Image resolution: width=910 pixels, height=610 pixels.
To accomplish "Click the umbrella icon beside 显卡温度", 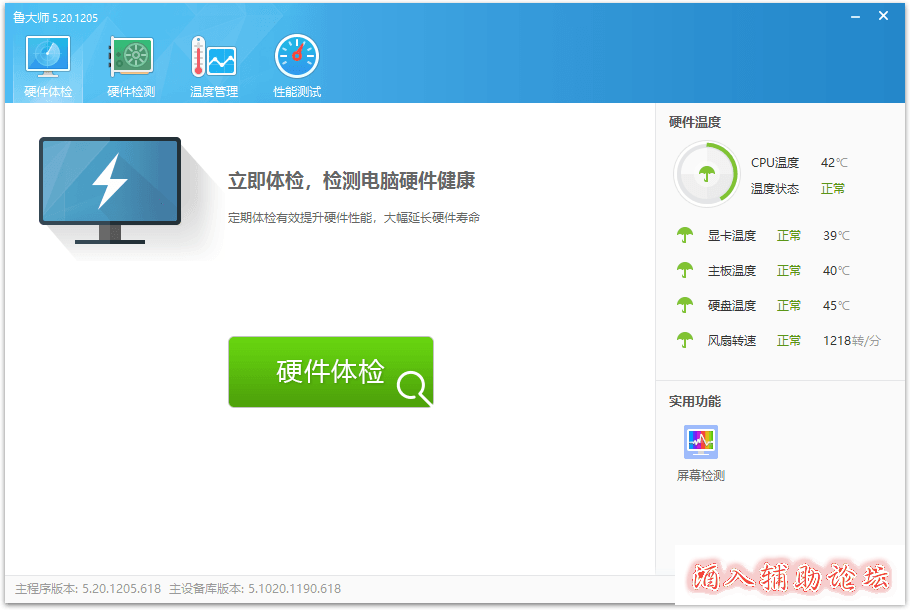I will 685,235.
